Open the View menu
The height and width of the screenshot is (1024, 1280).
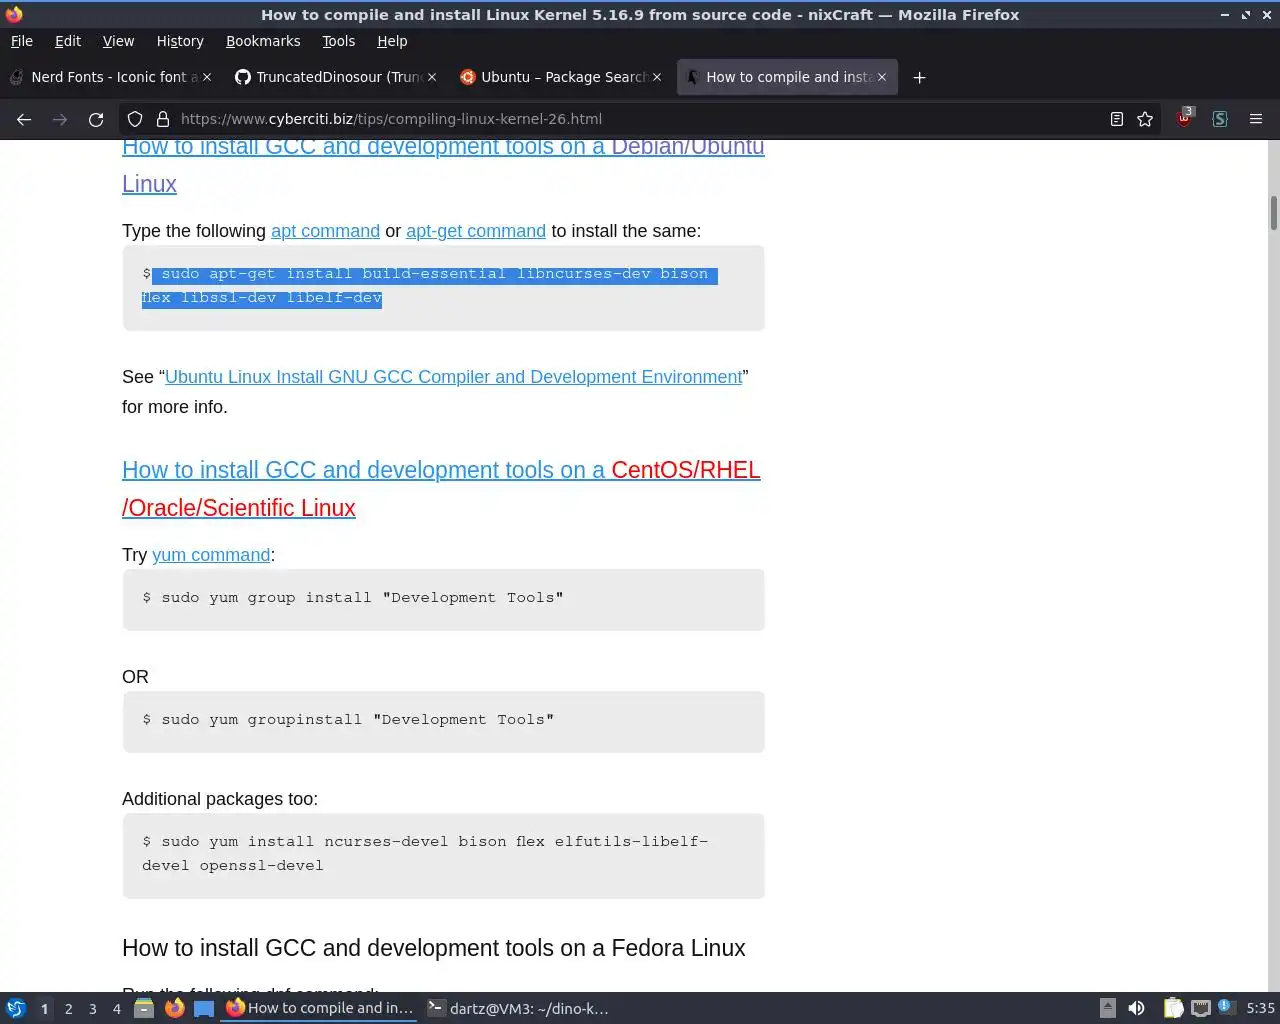[118, 41]
